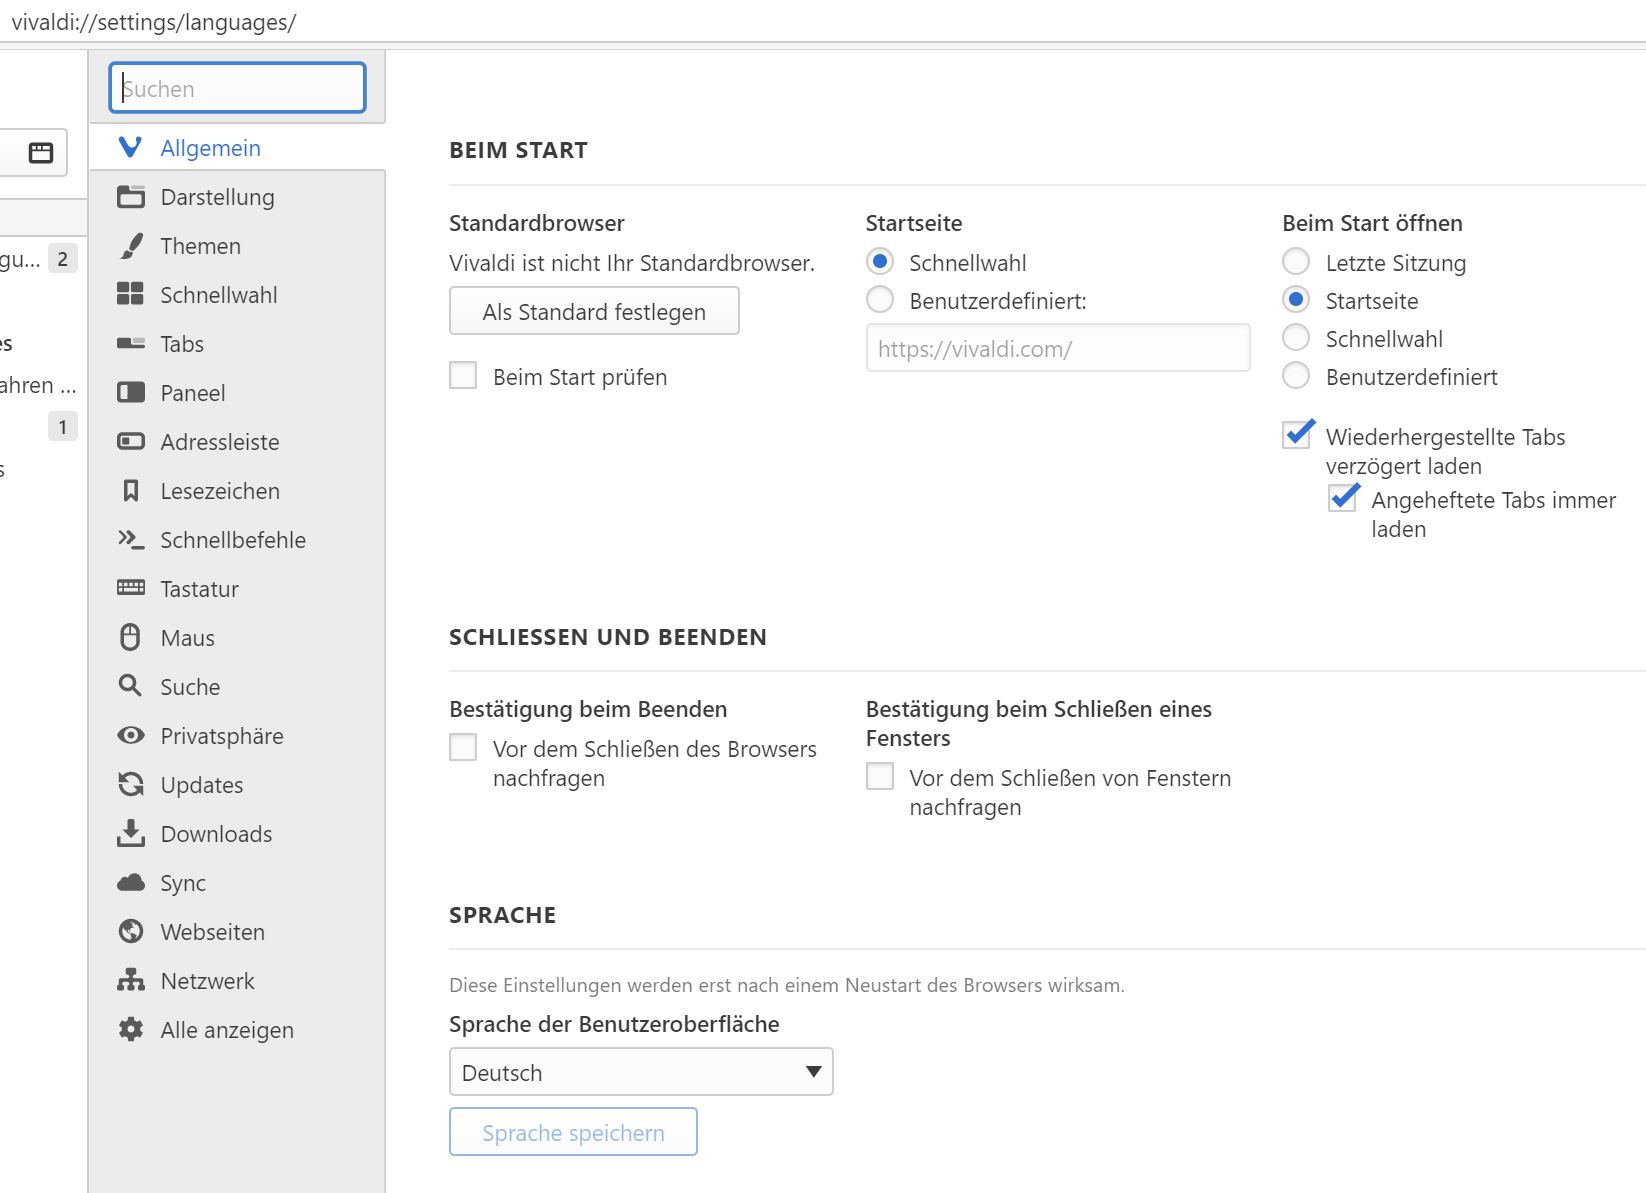Click the Lesezeichen bookmark icon

pyautogui.click(x=131, y=491)
